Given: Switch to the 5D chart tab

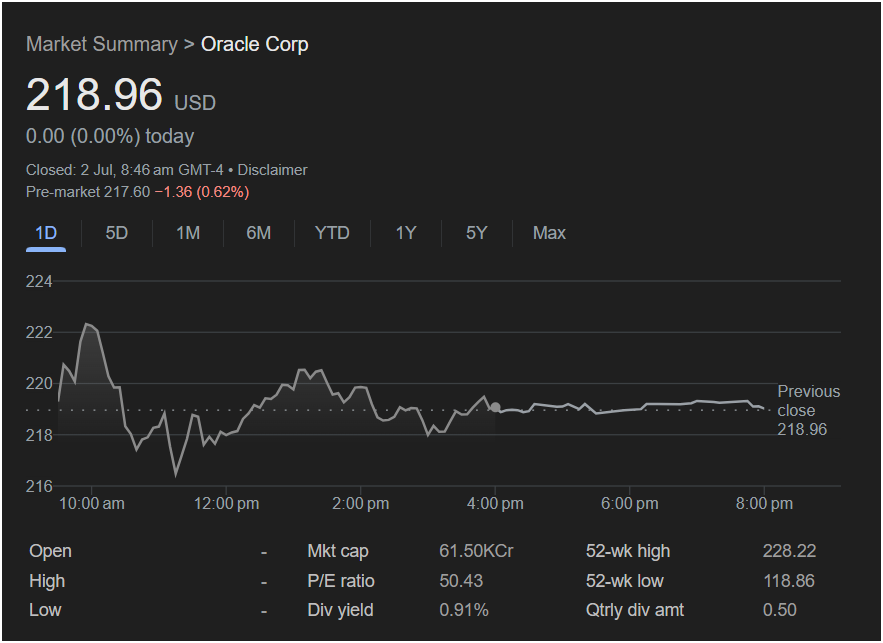Looking at the screenshot, I should point(117,233).
